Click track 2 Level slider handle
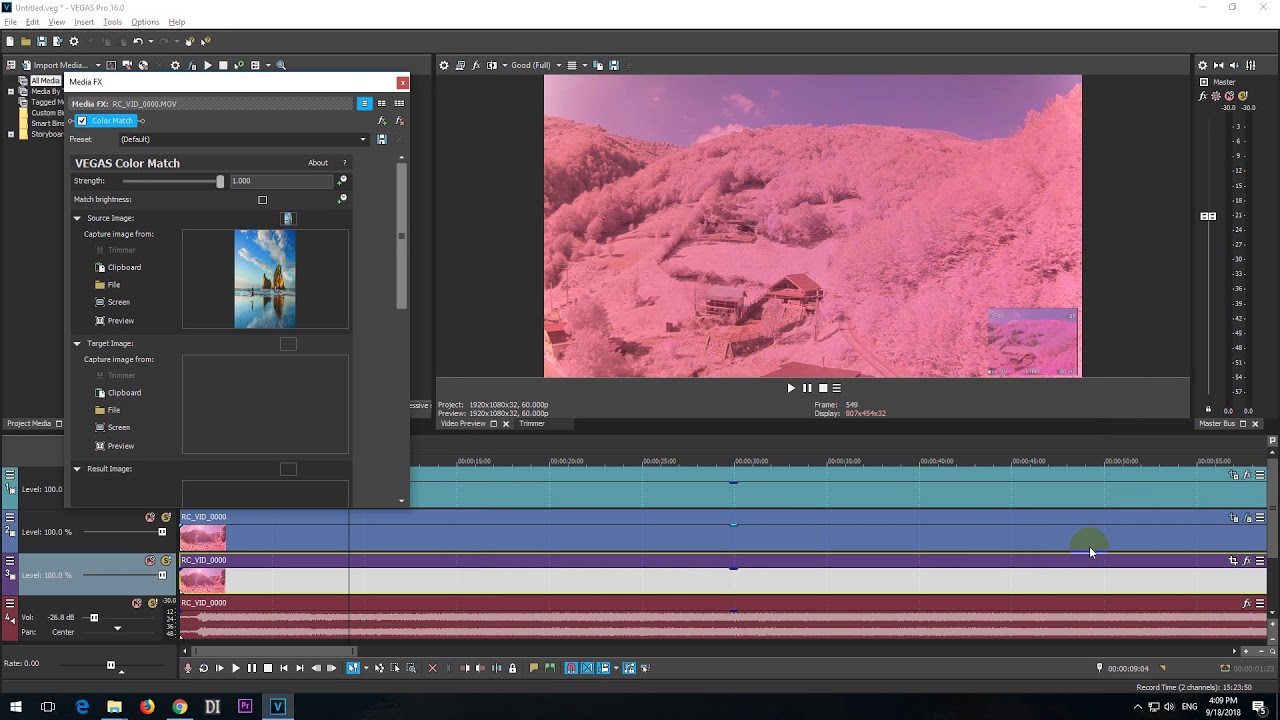The image size is (1280, 720). (162, 532)
